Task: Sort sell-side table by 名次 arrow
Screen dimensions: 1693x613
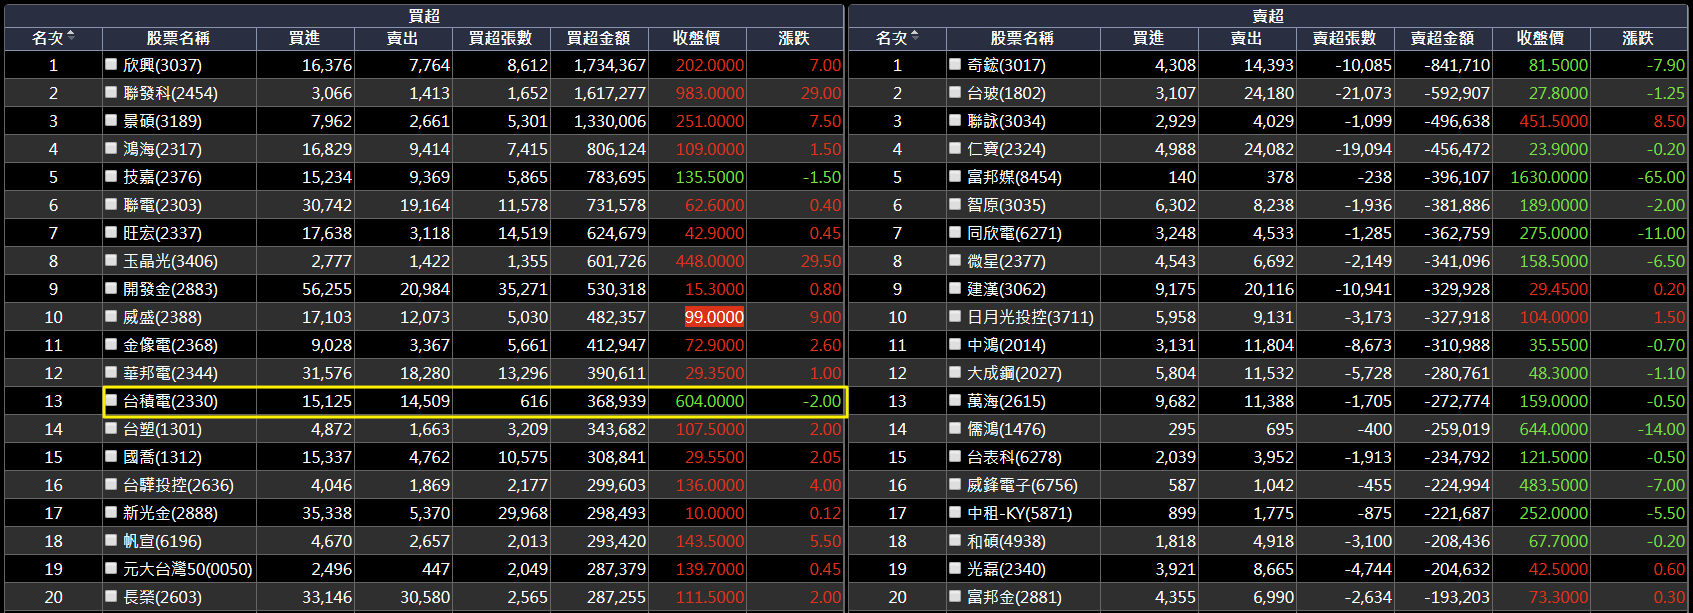Action: [915, 37]
